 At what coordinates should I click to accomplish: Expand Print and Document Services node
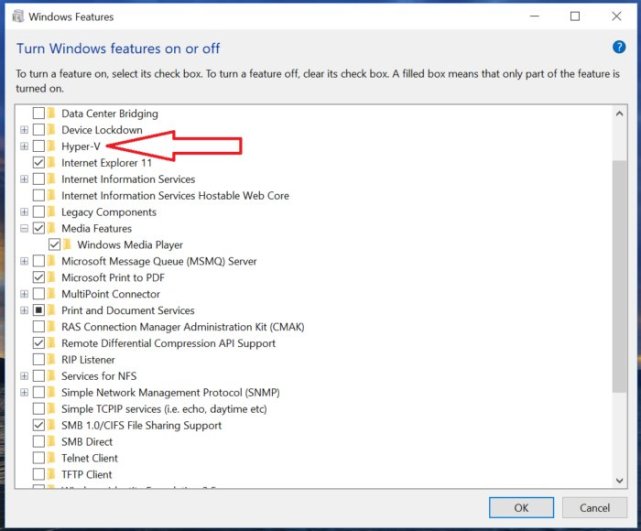(x=24, y=310)
